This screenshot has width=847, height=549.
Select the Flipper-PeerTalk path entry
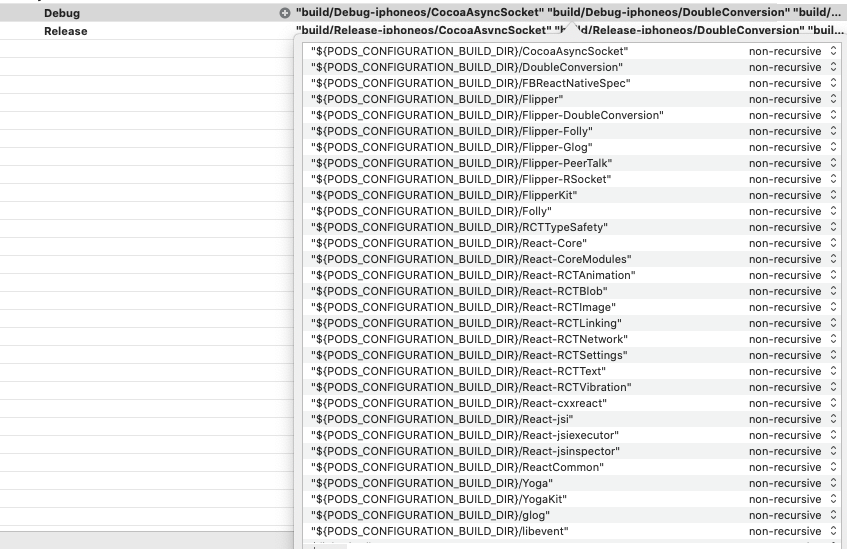[461, 163]
